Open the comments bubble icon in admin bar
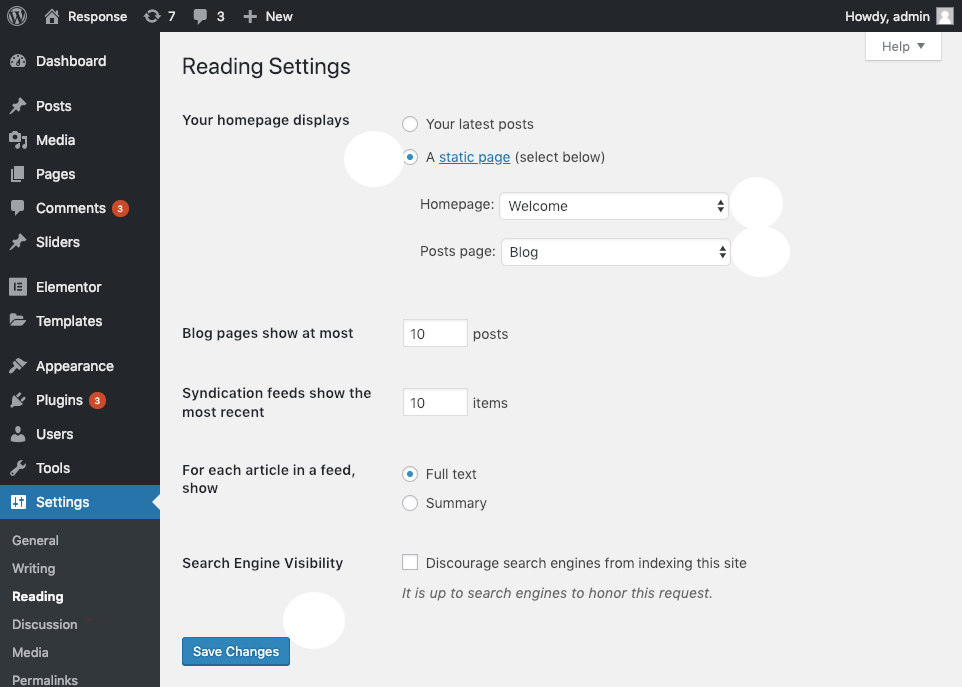This screenshot has height=687, width=962. [200, 17]
